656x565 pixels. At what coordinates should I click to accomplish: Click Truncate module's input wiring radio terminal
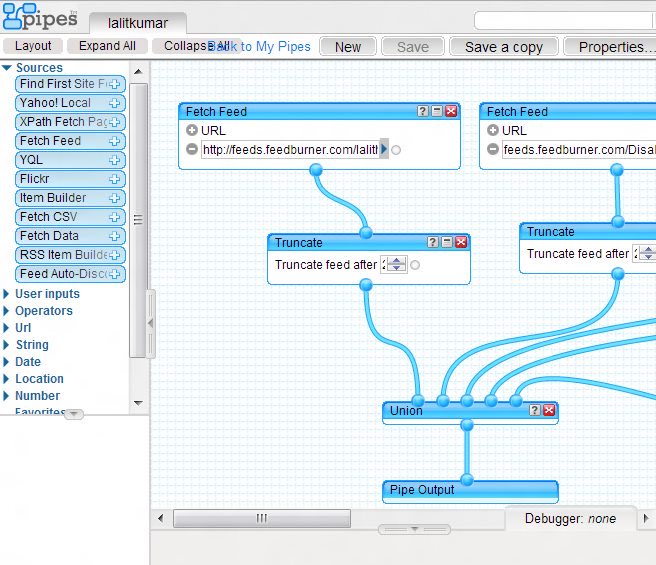coord(415,265)
